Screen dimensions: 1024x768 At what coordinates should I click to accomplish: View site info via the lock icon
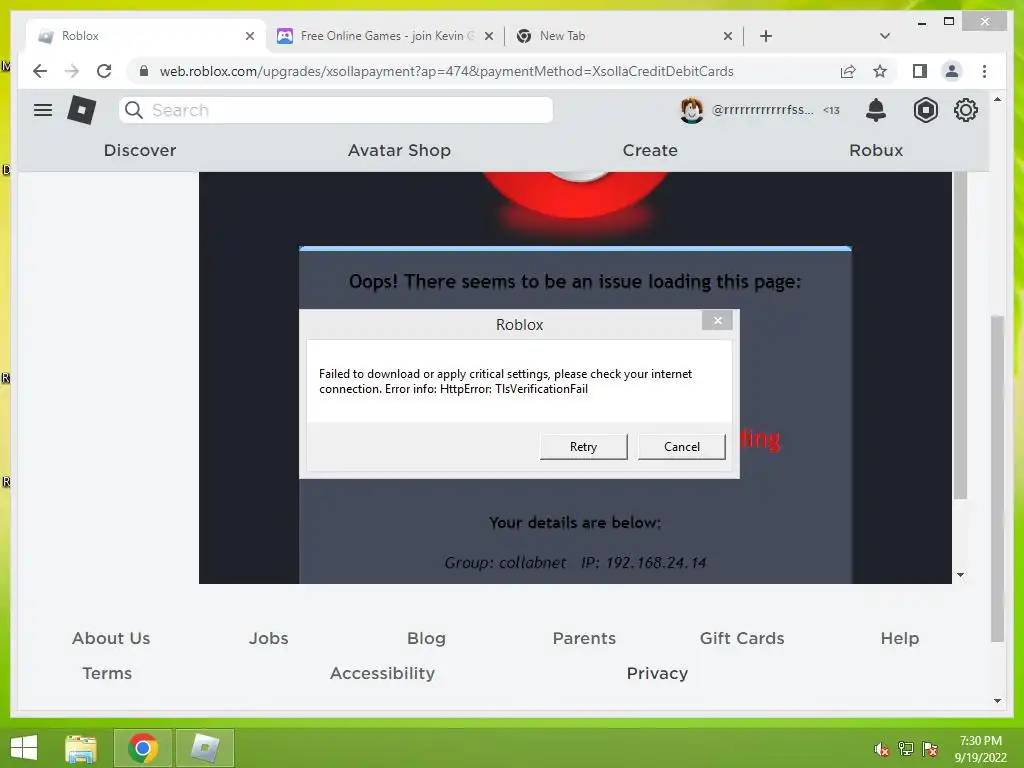[144, 71]
